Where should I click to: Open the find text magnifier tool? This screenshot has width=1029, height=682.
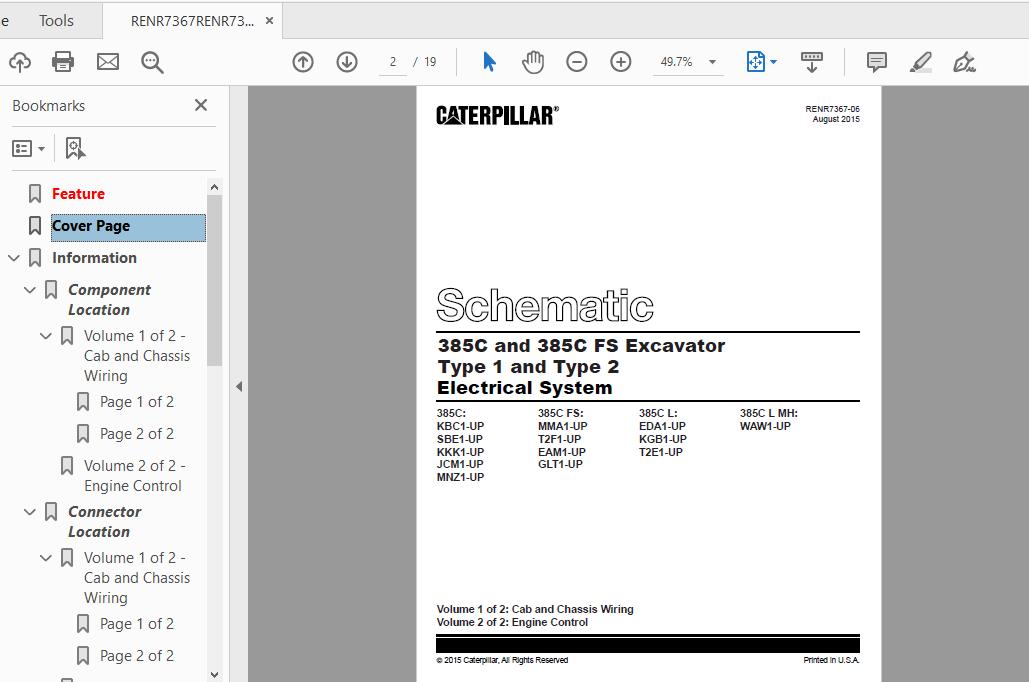pyautogui.click(x=152, y=62)
